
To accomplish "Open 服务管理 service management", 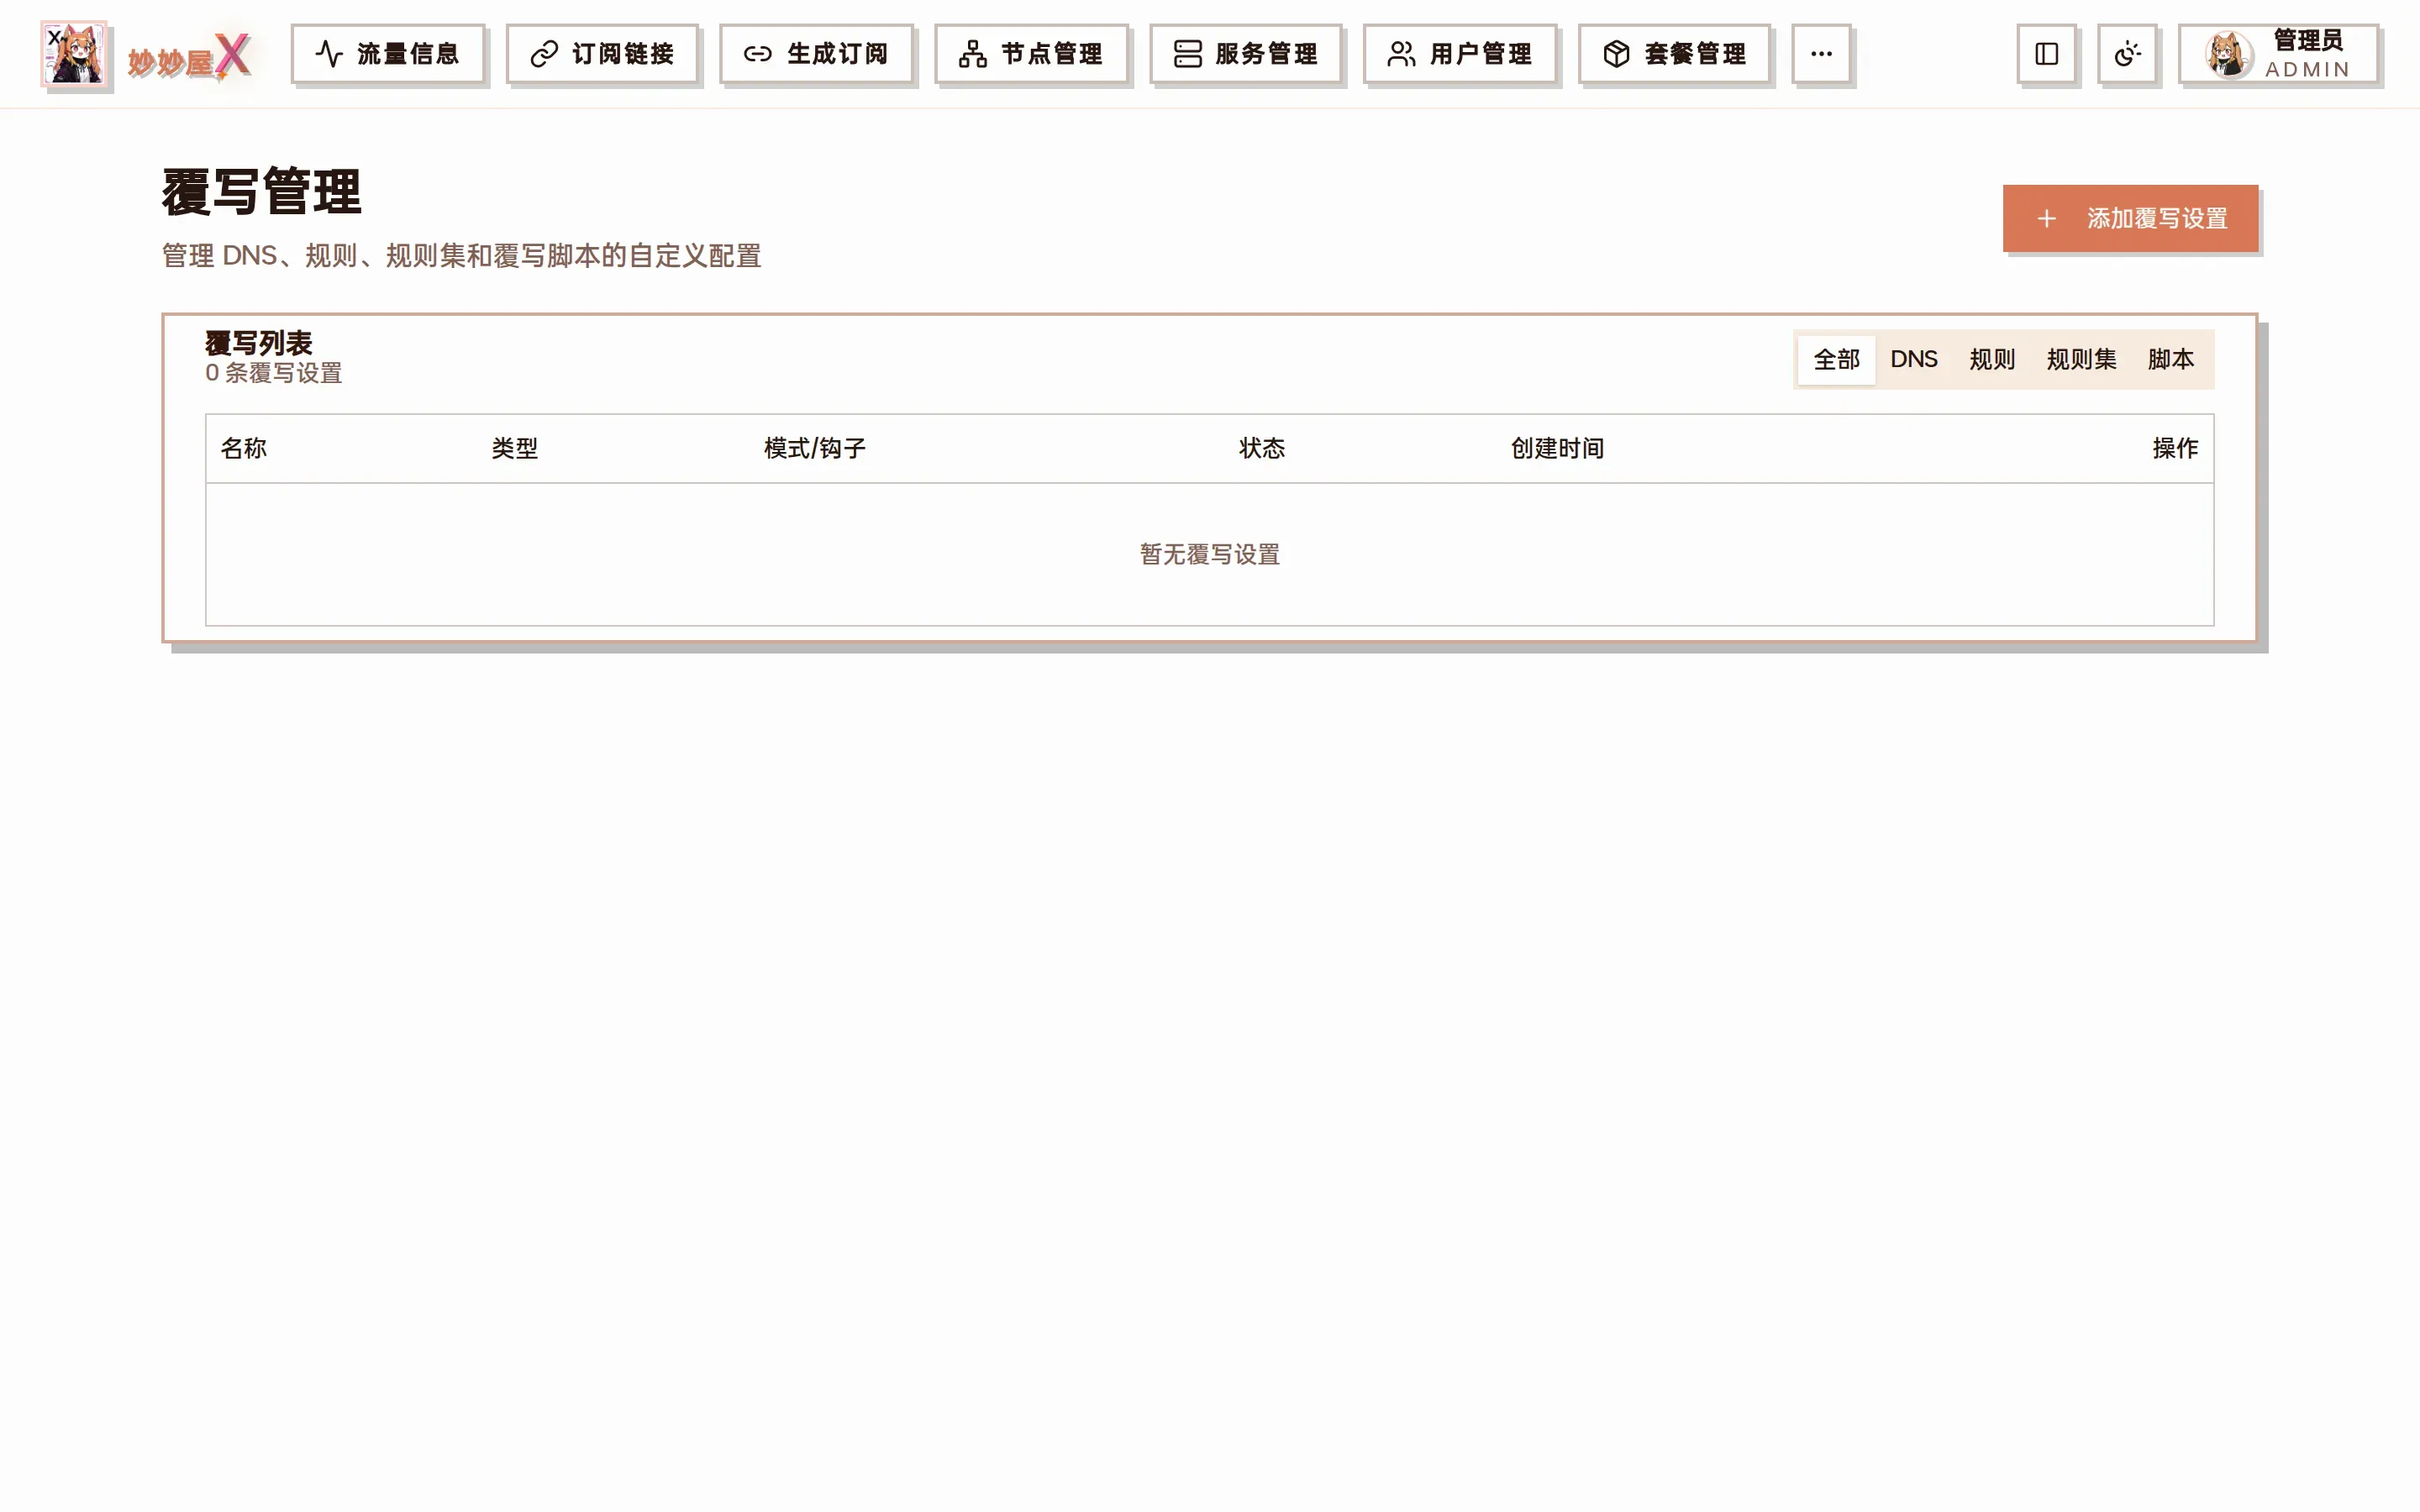I will pyautogui.click(x=1246, y=54).
